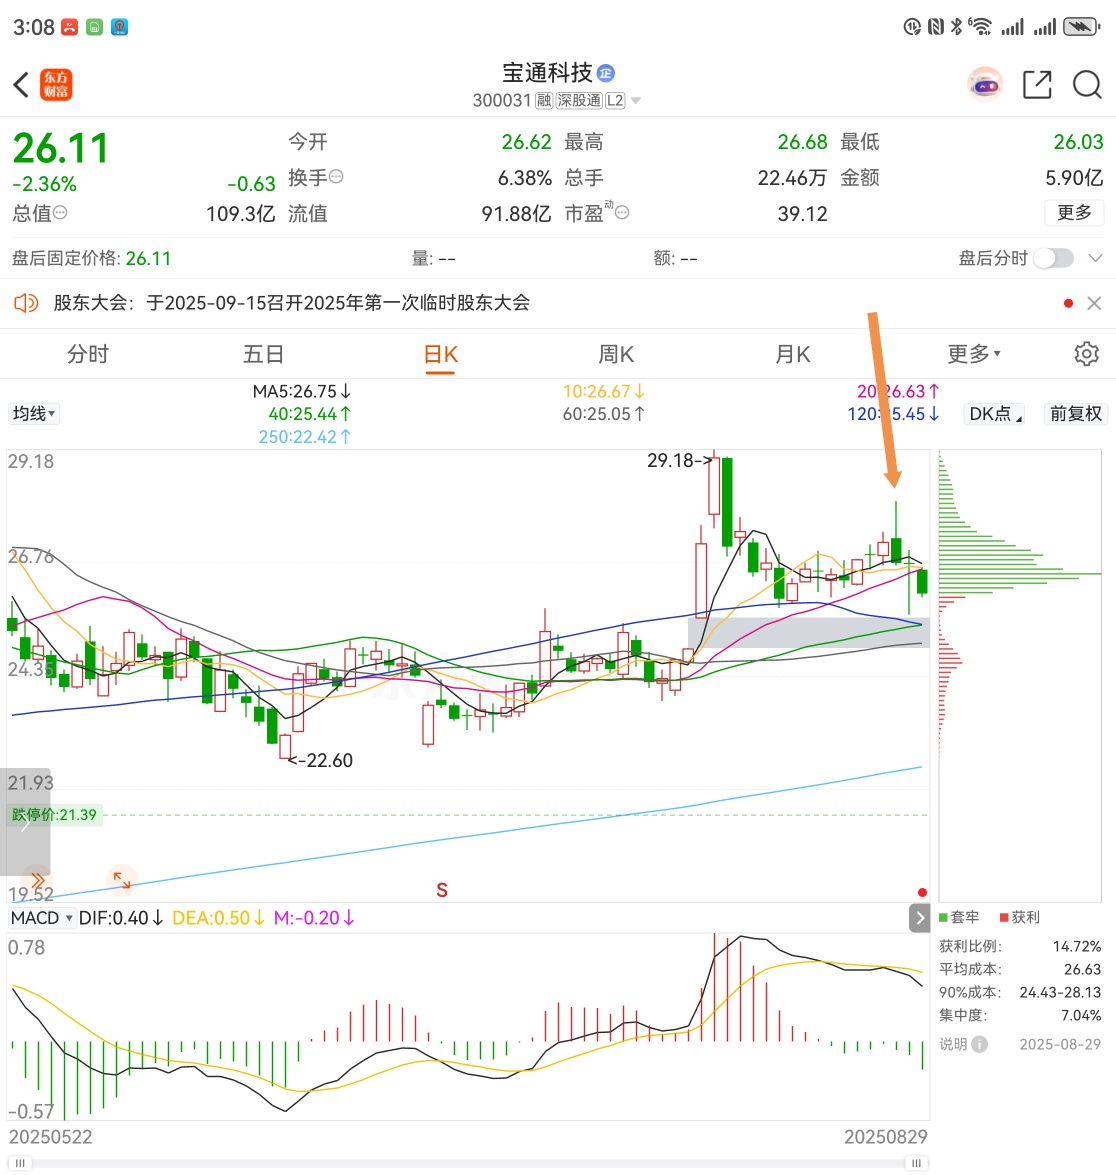Tap the back arrow icon
Screen dimensions: 1116x1175
click(x=21, y=85)
